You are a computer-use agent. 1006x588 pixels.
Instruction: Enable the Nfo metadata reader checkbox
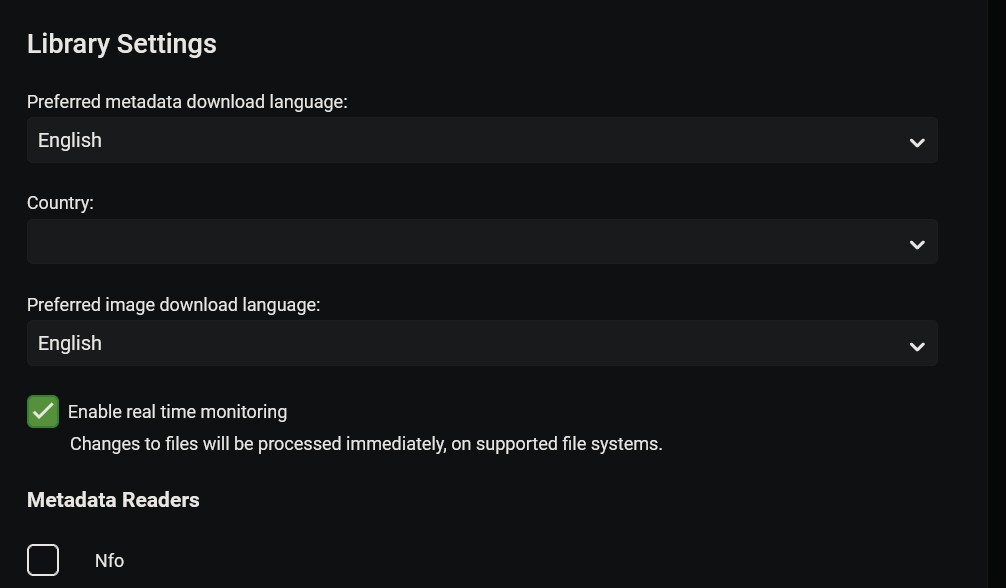43,560
